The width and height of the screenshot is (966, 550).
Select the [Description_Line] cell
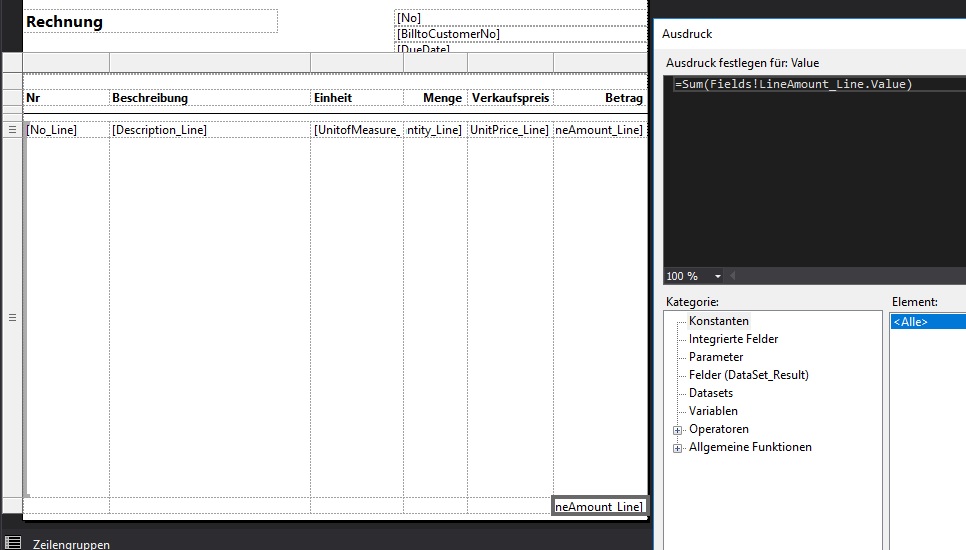210,130
